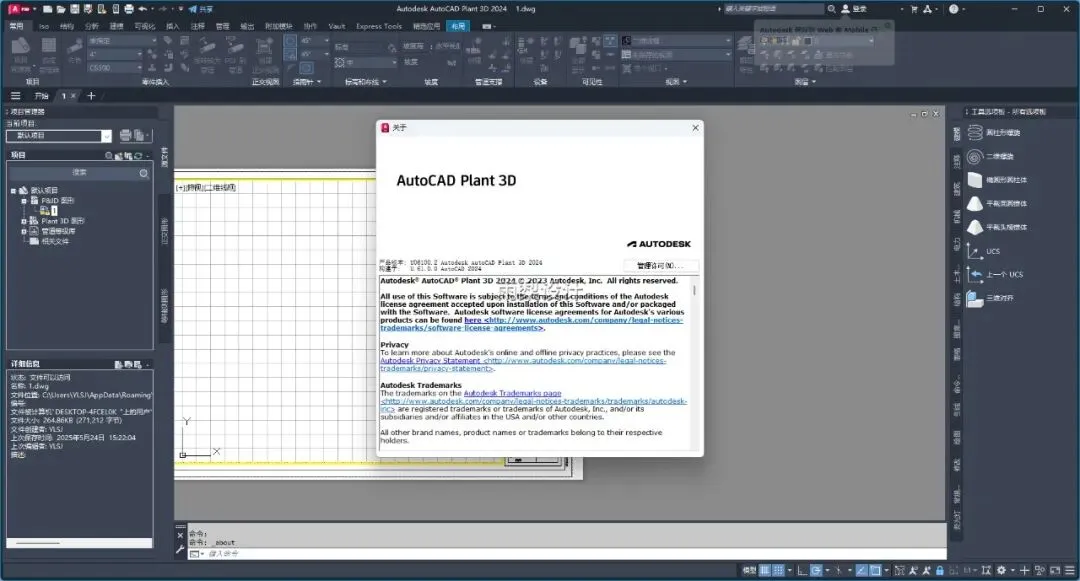Collapse the P&ID 图形 tree node
The width and height of the screenshot is (1080, 581).
(x=23, y=201)
